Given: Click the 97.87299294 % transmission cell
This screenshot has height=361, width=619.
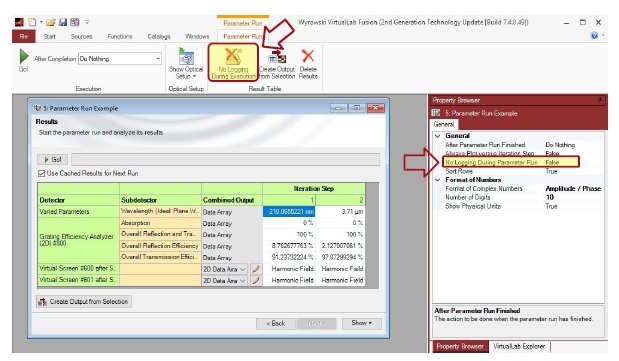Looking at the screenshot, I should [340, 257].
